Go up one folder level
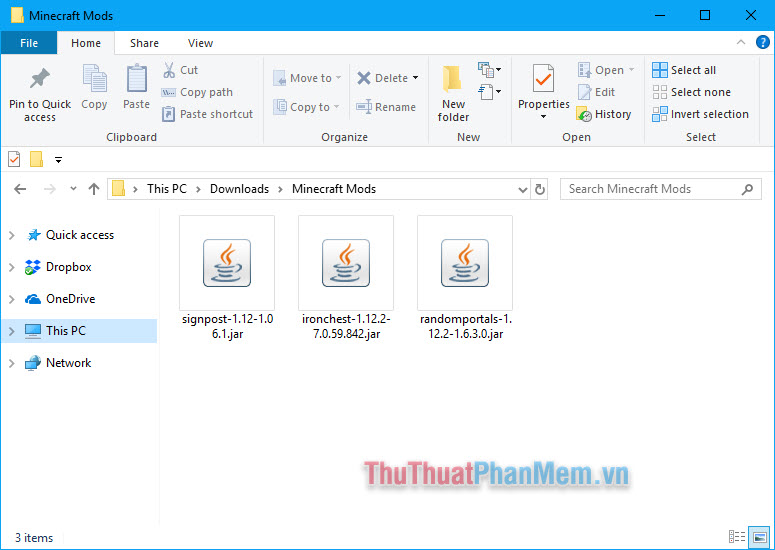This screenshot has height=550, width=775. [94, 189]
